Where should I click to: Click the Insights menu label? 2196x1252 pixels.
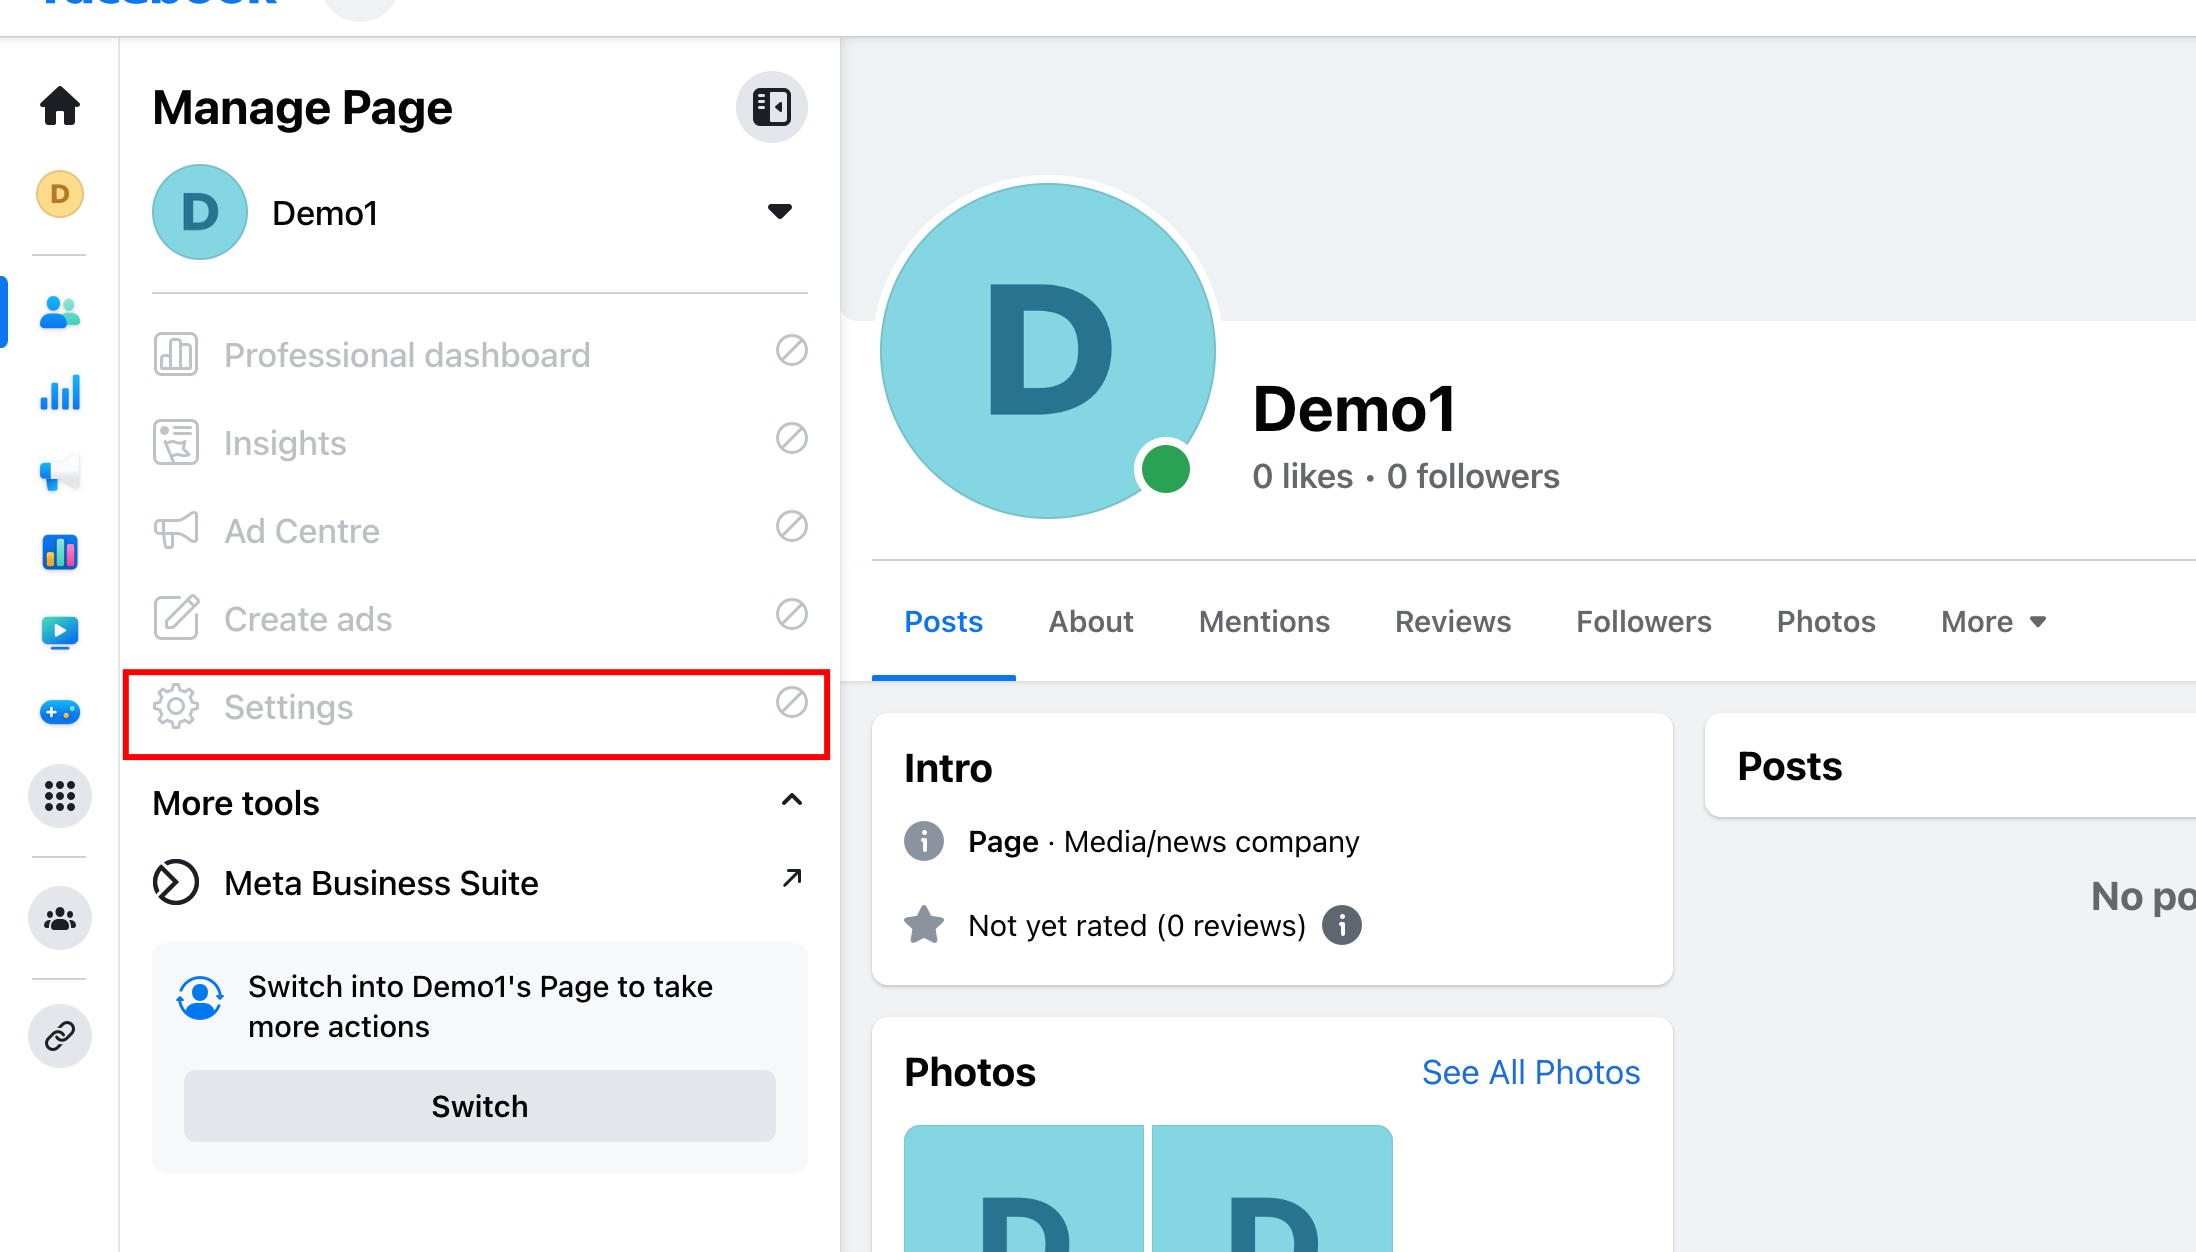(285, 443)
